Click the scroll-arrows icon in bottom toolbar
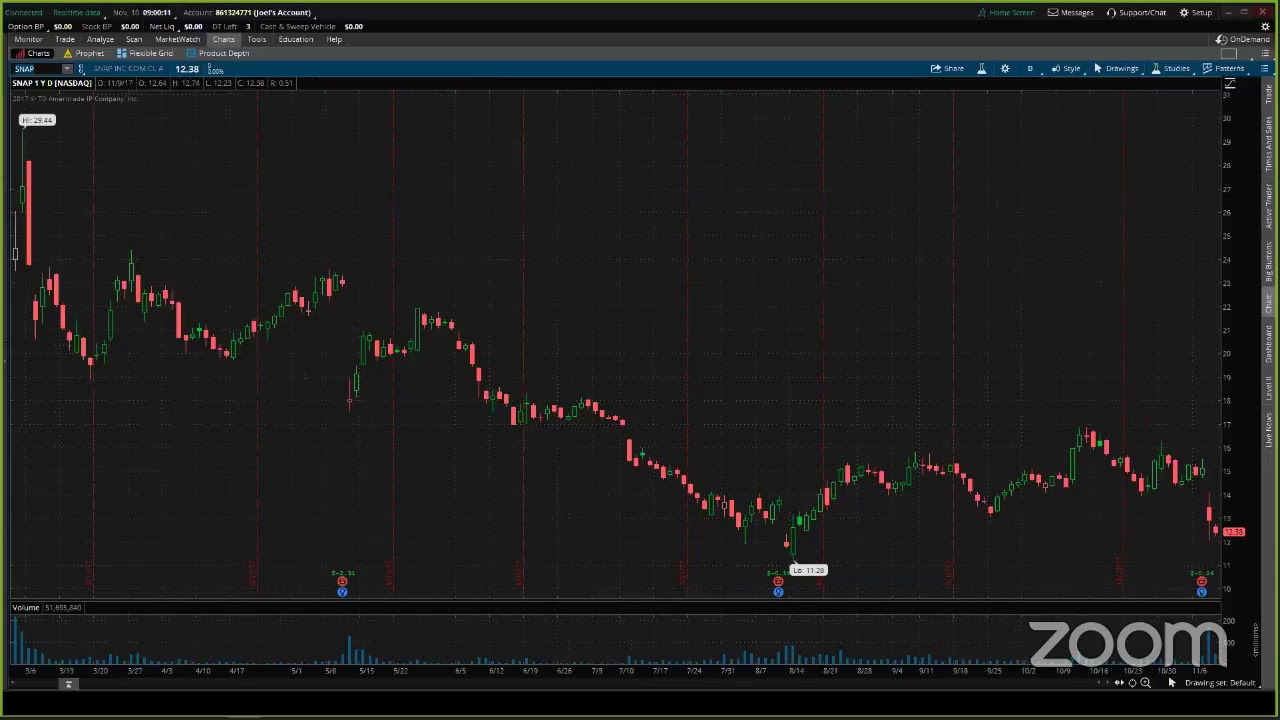 coord(1119,683)
